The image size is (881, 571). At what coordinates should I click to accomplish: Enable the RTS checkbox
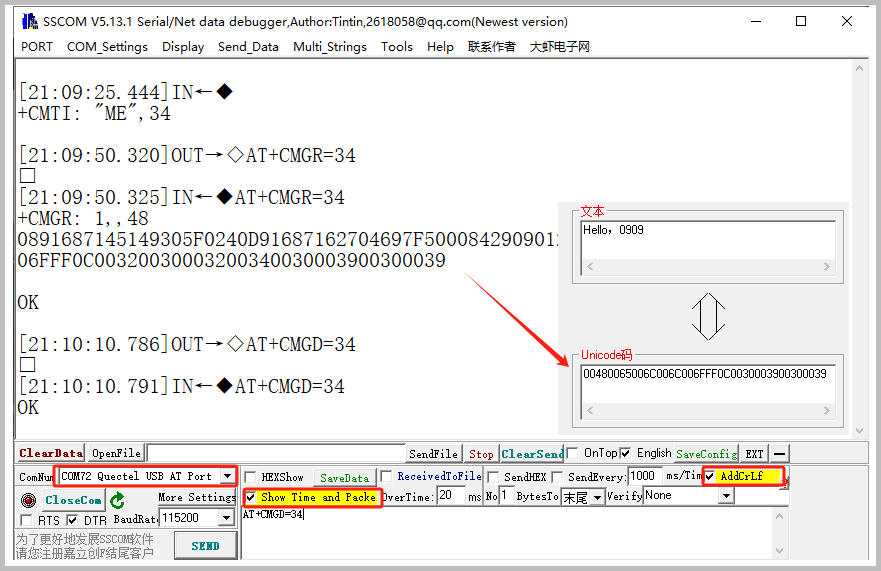click(x=26, y=520)
